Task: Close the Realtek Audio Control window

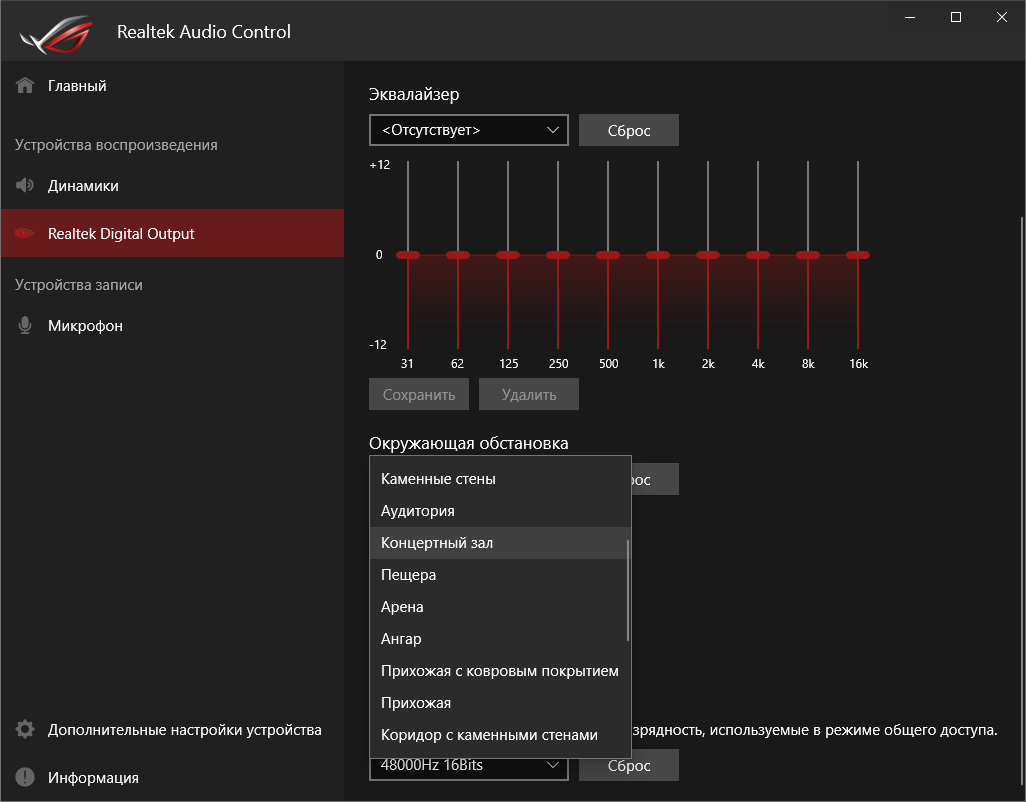Action: pos(1002,18)
